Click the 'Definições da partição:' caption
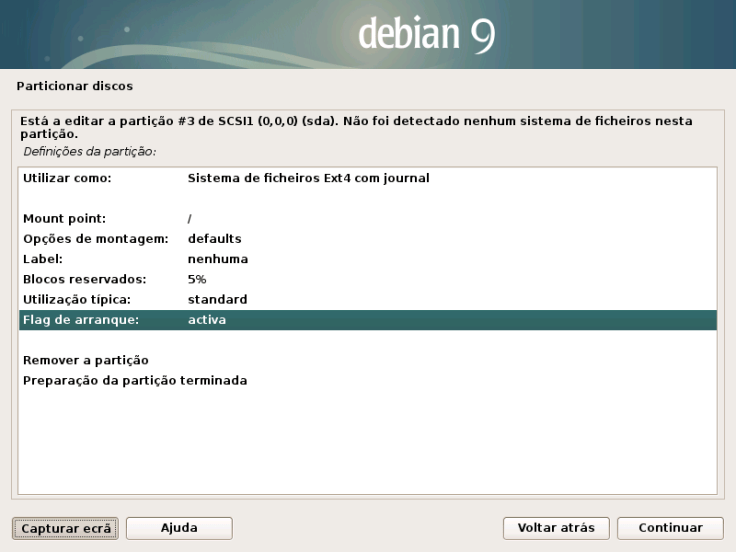 (x=90, y=151)
